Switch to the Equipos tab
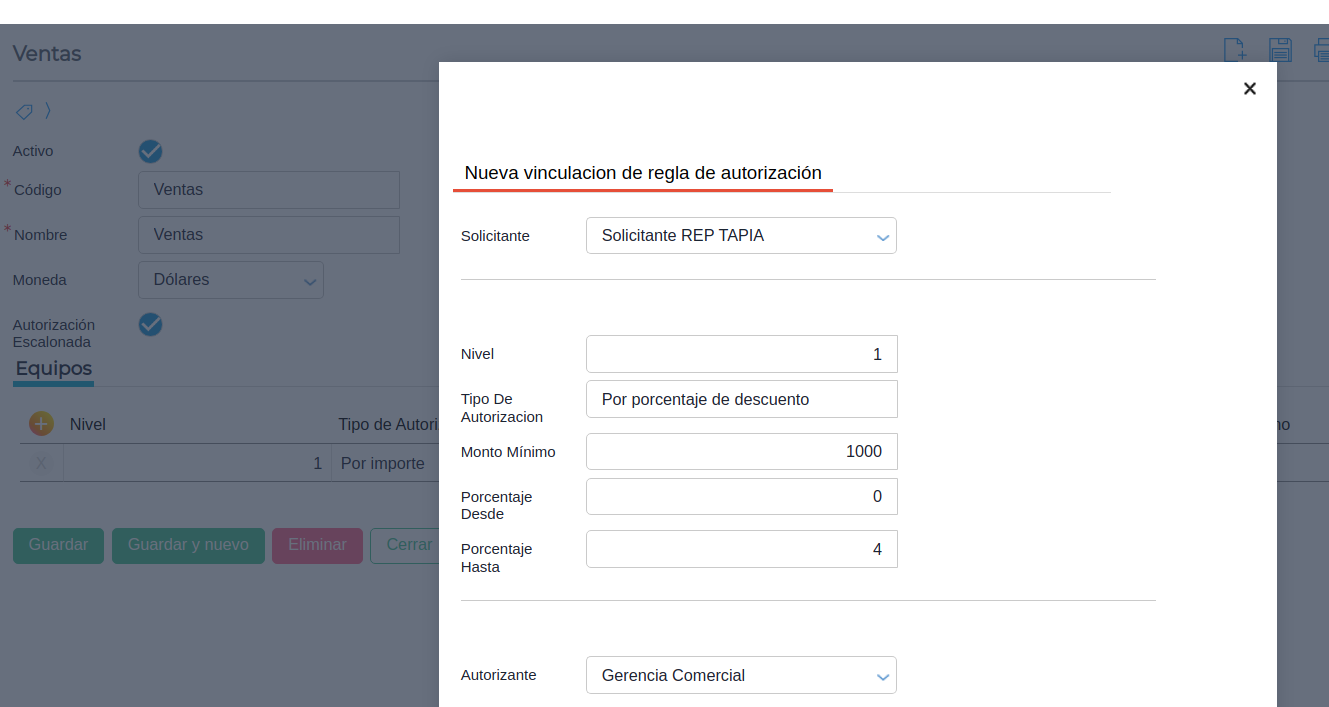Image resolution: width=1329 pixels, height=707 pixels. click(54, 369)
